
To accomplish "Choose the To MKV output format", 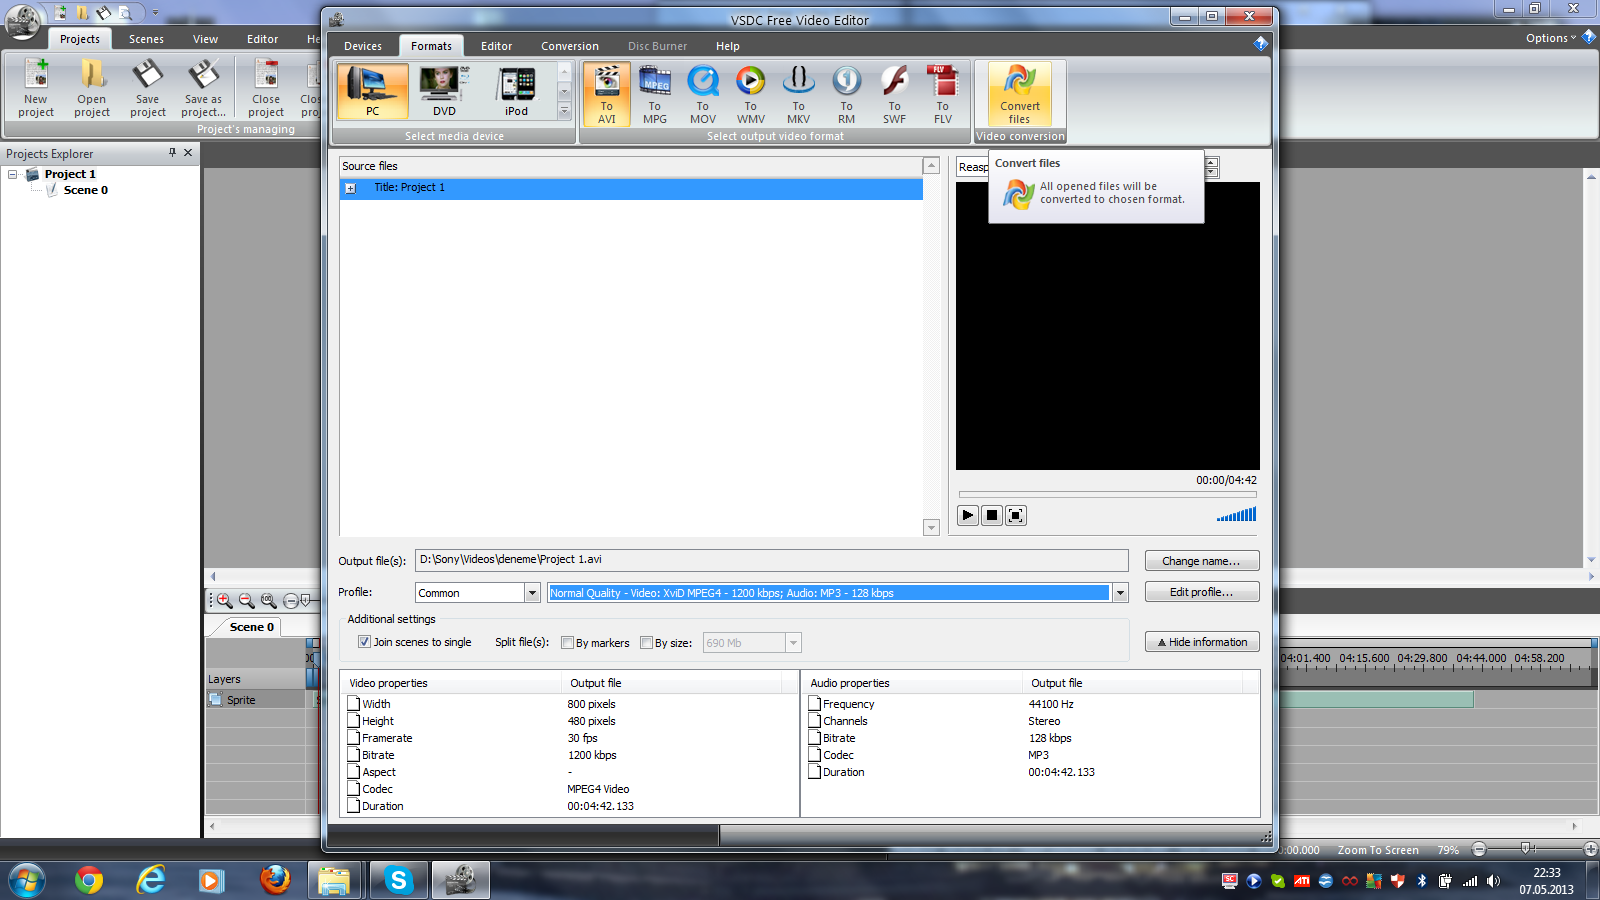I will click(x=799, y=94).
